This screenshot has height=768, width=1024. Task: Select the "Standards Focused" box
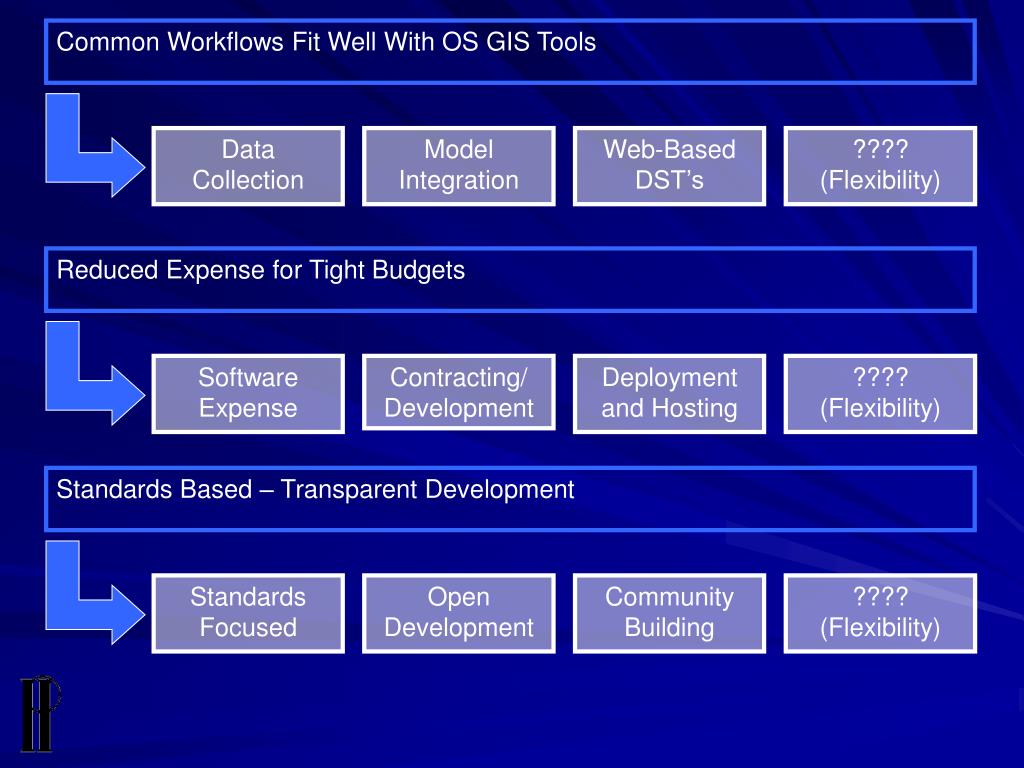point(248,613)
